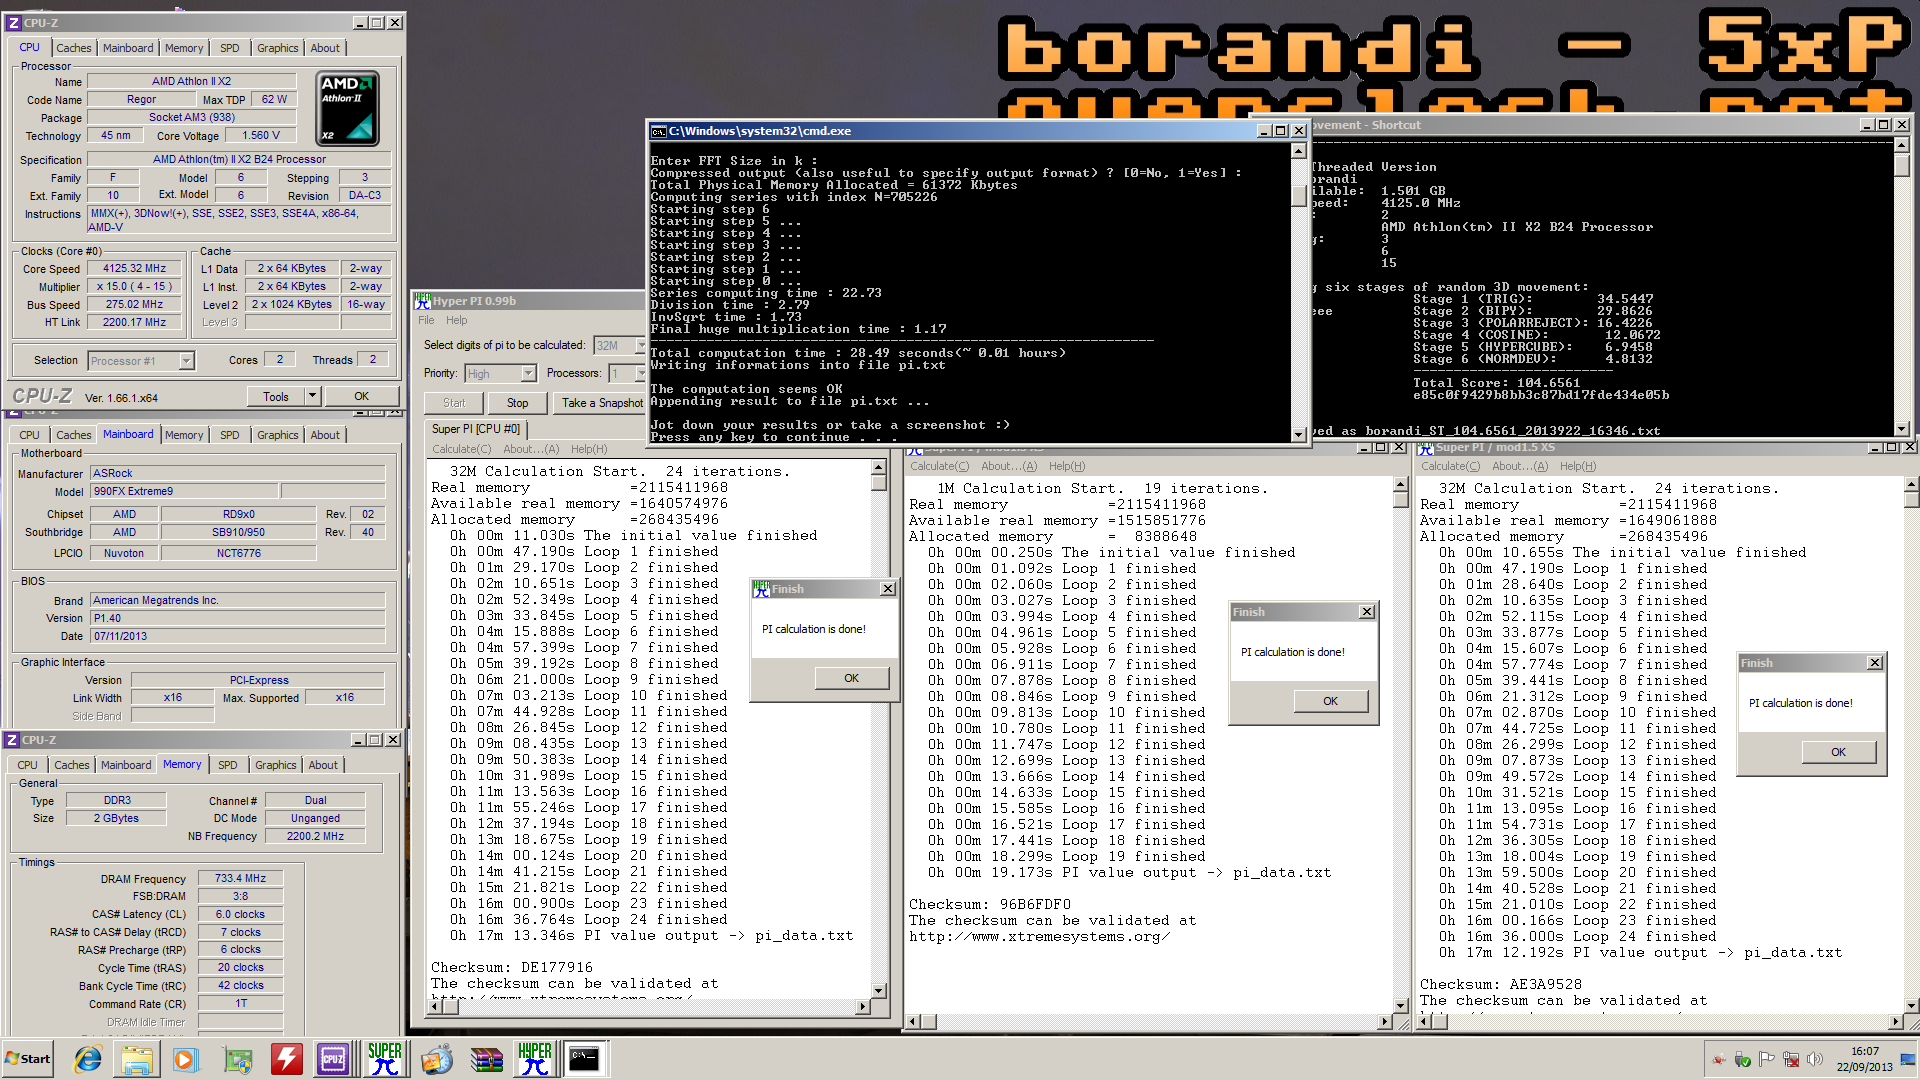Open the shielded control panel taskbar icon
This screenshot has height=1080, width=1920.
point(237,1058)
